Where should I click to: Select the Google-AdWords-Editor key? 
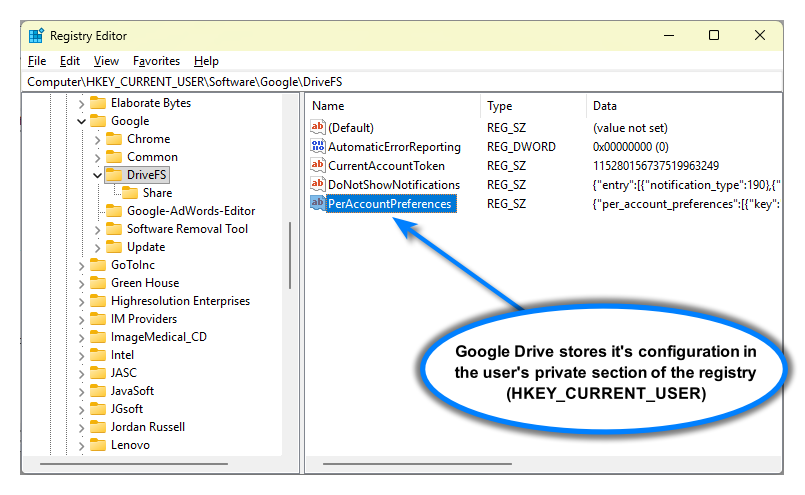click(190, 211)
